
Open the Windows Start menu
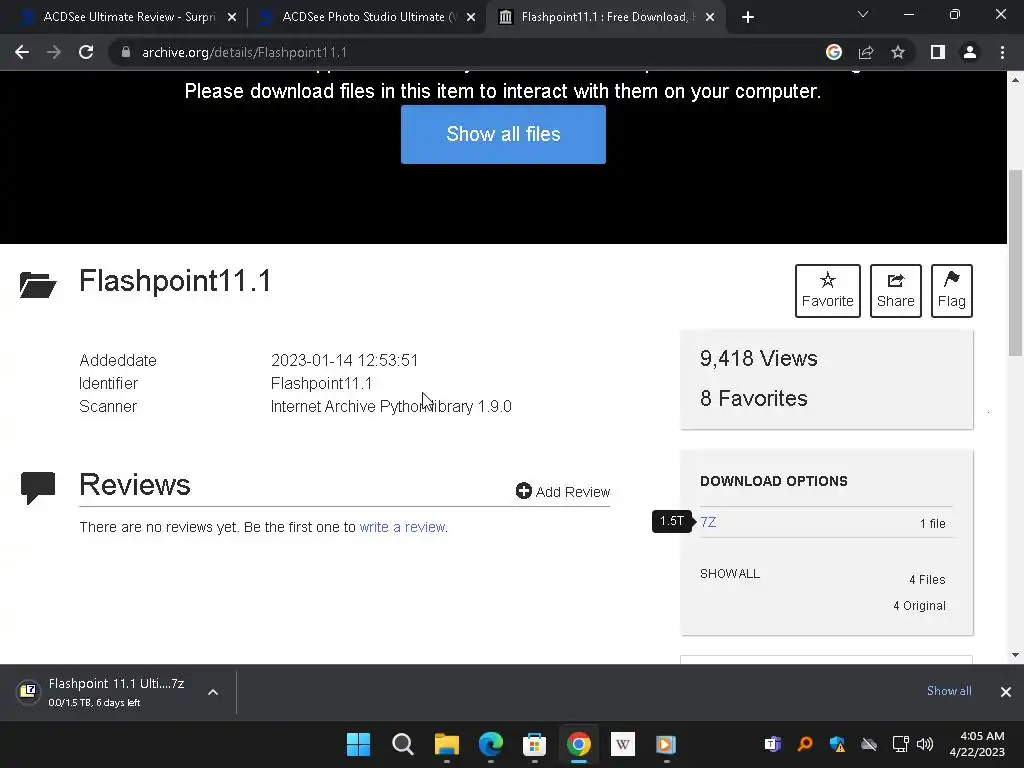tap(358, 744)
